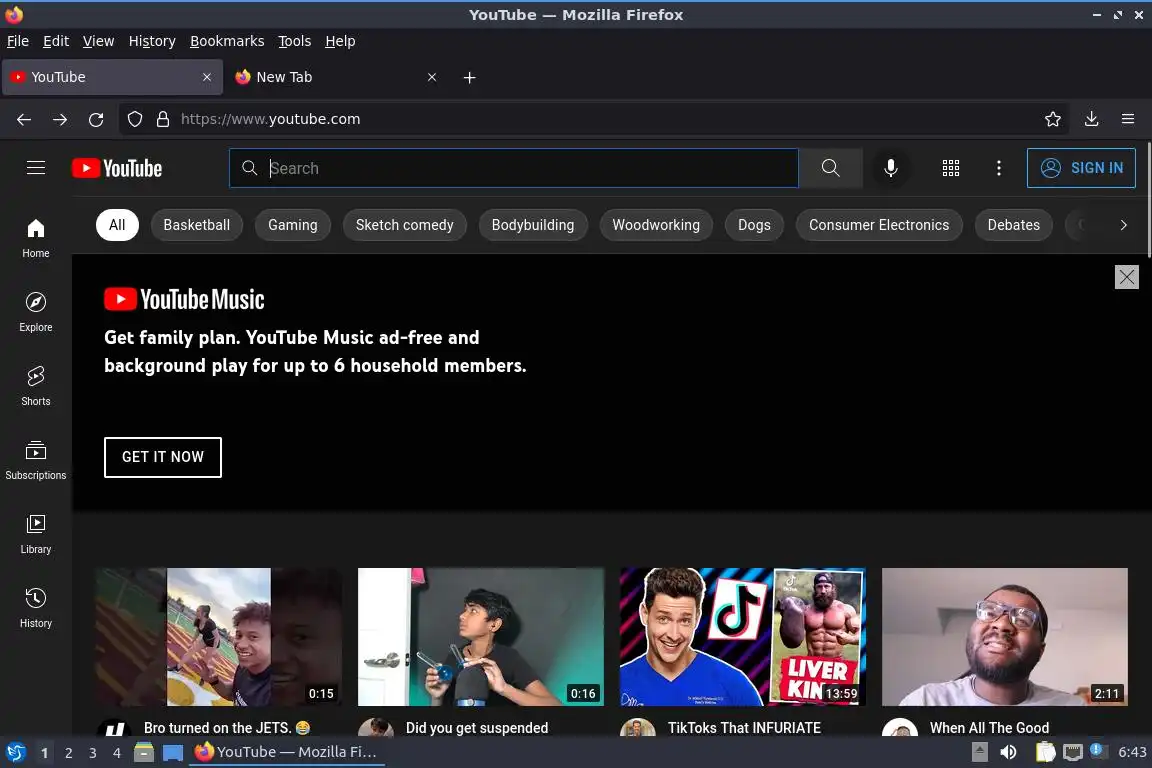Switch to workspace 2 in taskbar
The height and width of the screenshot is (768, 1152).
click(x=68, y=753)
